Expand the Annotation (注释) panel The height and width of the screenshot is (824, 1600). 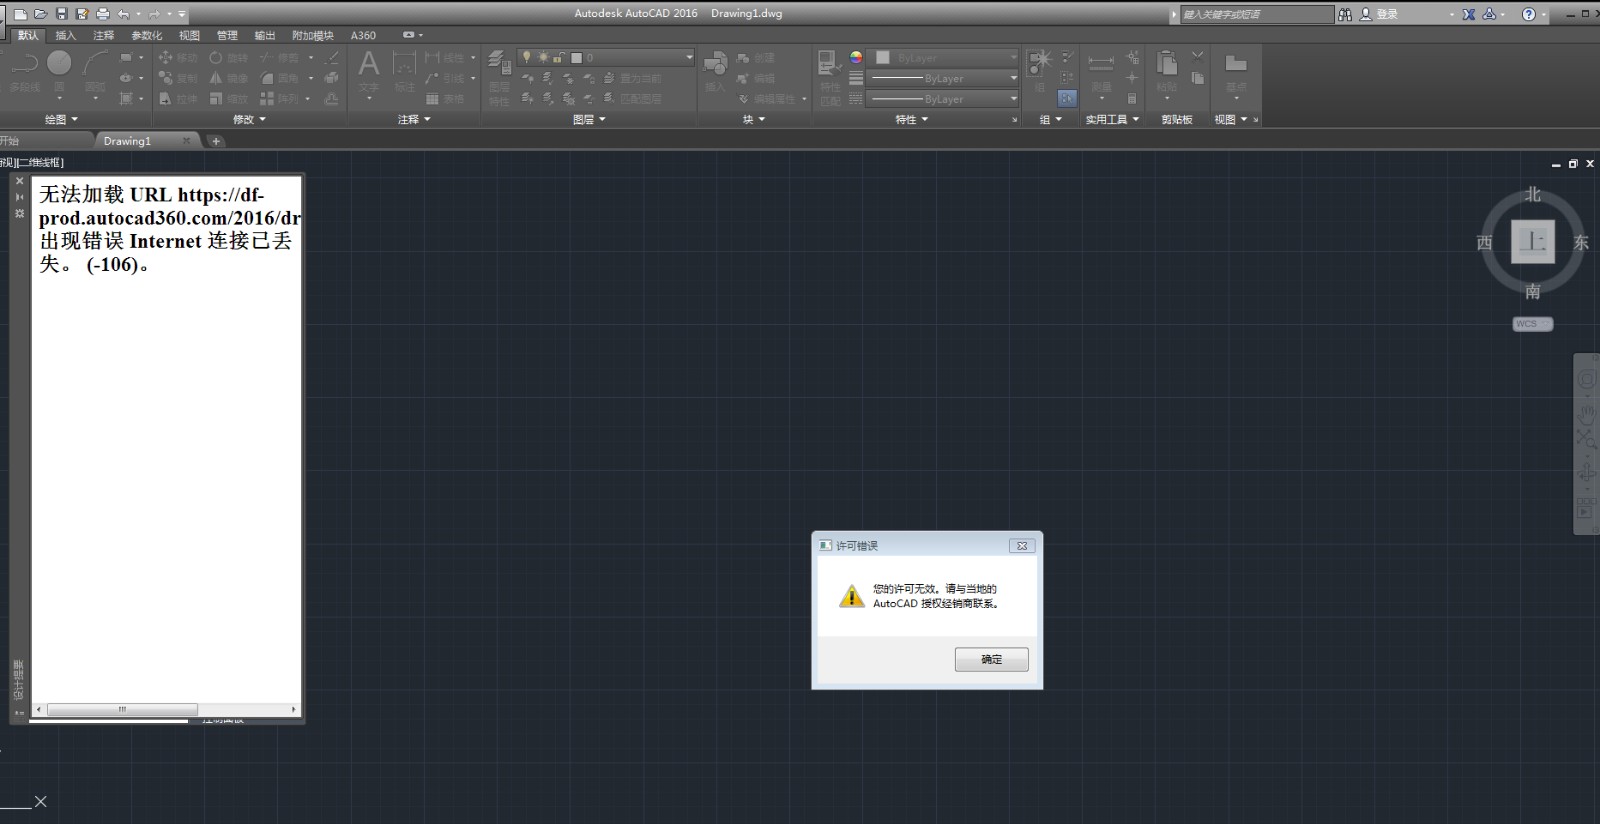(x=414, y=119)
